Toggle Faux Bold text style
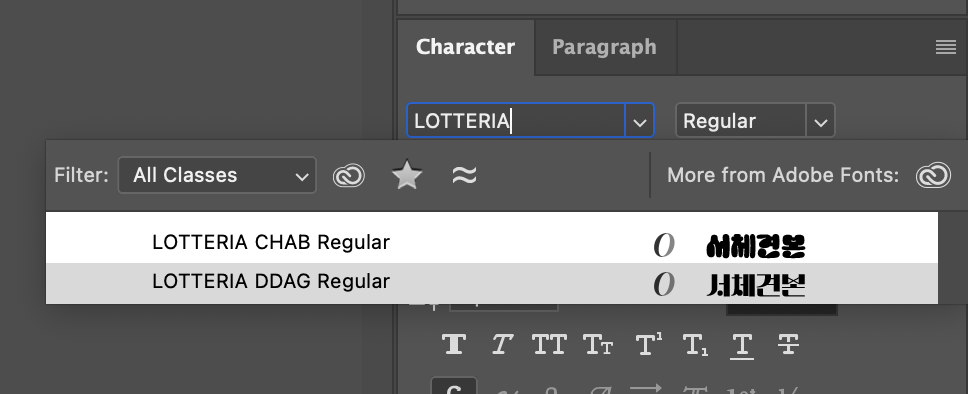Image resolution: width=968 pixels, height=394 pixels. coord(454,345)
